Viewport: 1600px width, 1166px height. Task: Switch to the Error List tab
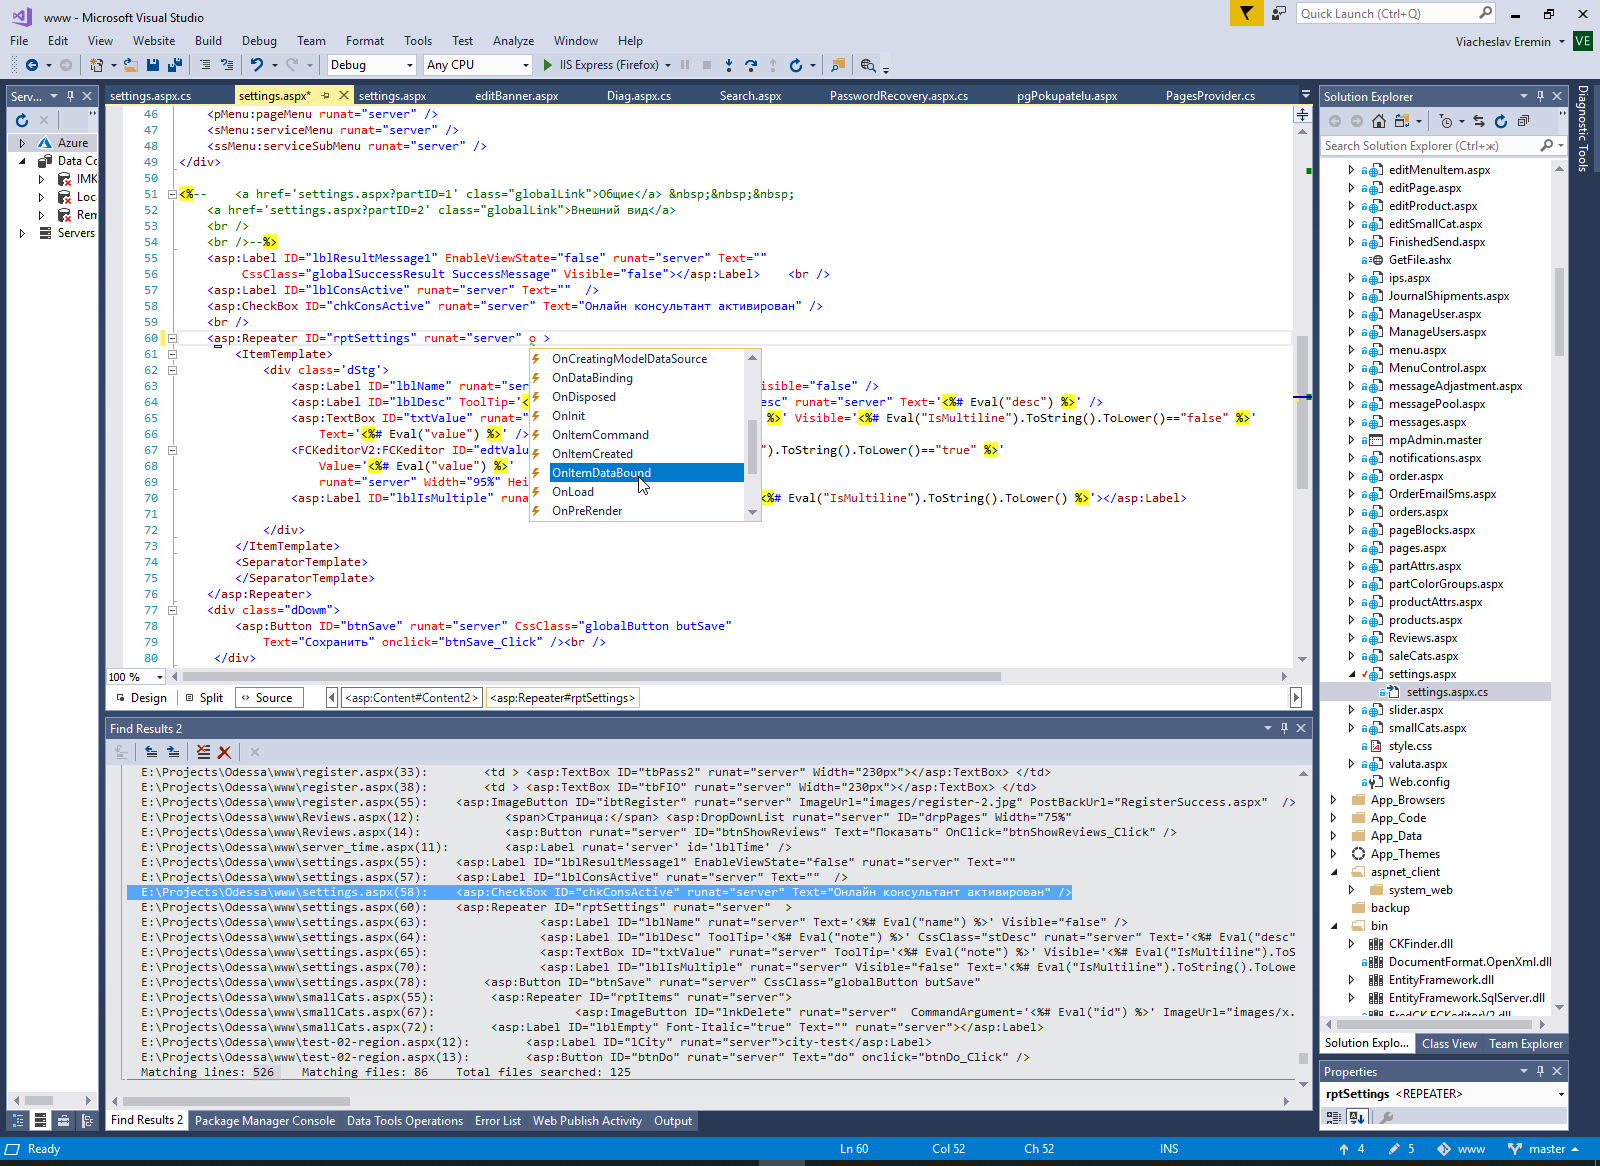pyautogui.click(x=497, y=1121)
